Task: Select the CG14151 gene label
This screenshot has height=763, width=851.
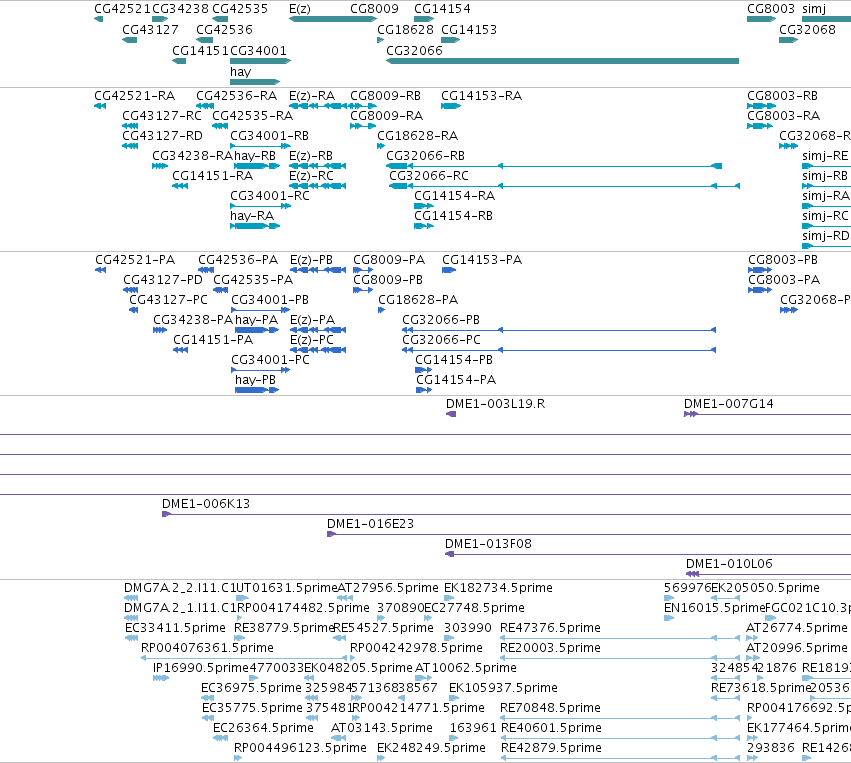Action: [x=200, y=50]
